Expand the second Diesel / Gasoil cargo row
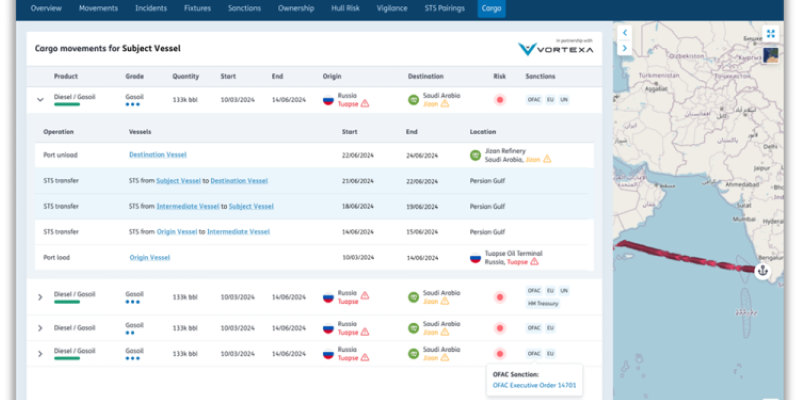The image size is (800, 400). 41,297
